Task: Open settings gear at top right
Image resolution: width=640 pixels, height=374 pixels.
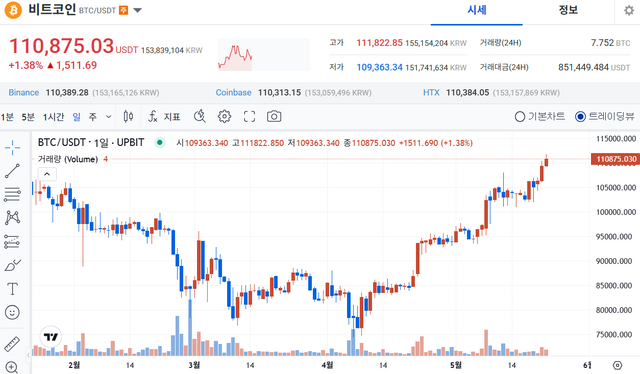Action: coord(629,10)
